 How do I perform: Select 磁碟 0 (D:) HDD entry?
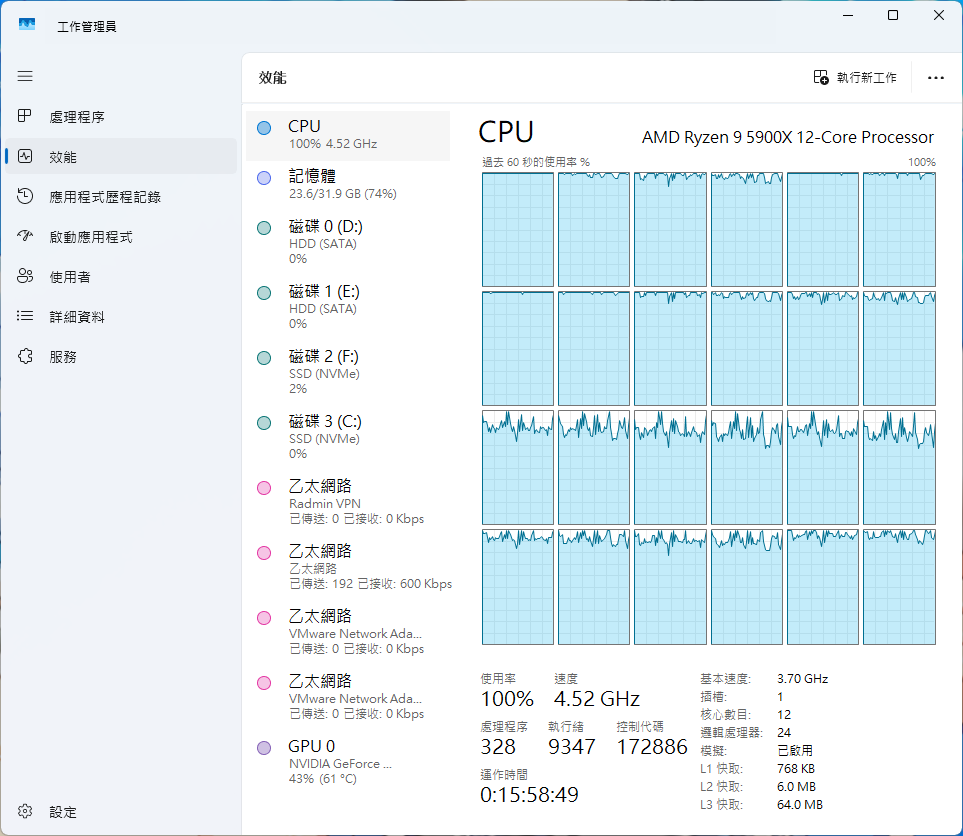[x=347, y=242]
